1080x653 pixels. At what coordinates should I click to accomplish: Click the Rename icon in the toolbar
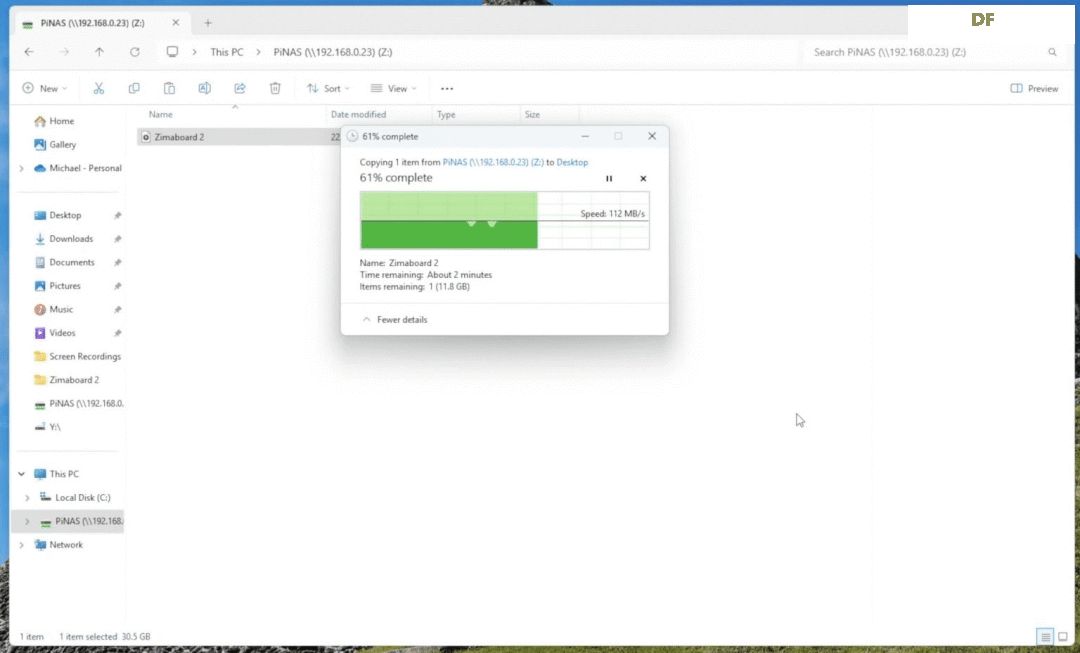coord(205,88)
